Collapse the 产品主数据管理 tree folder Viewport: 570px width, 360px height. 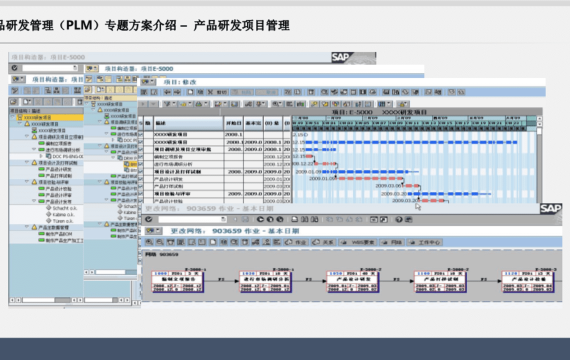tap(27, 227)
